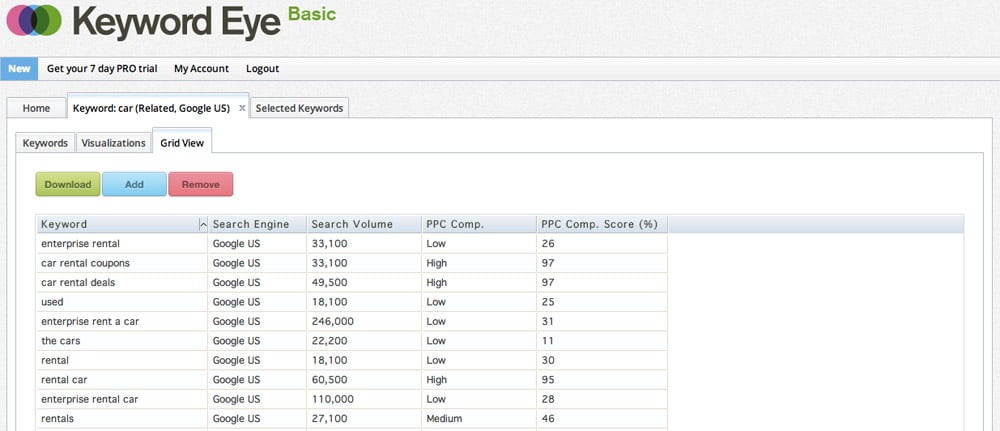
Task: Sort by PPC Comp. column header
Action: (479, 224)
